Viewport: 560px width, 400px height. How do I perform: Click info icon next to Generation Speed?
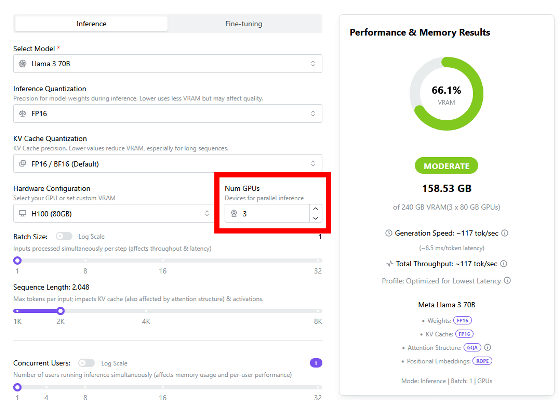click(504, 233)
